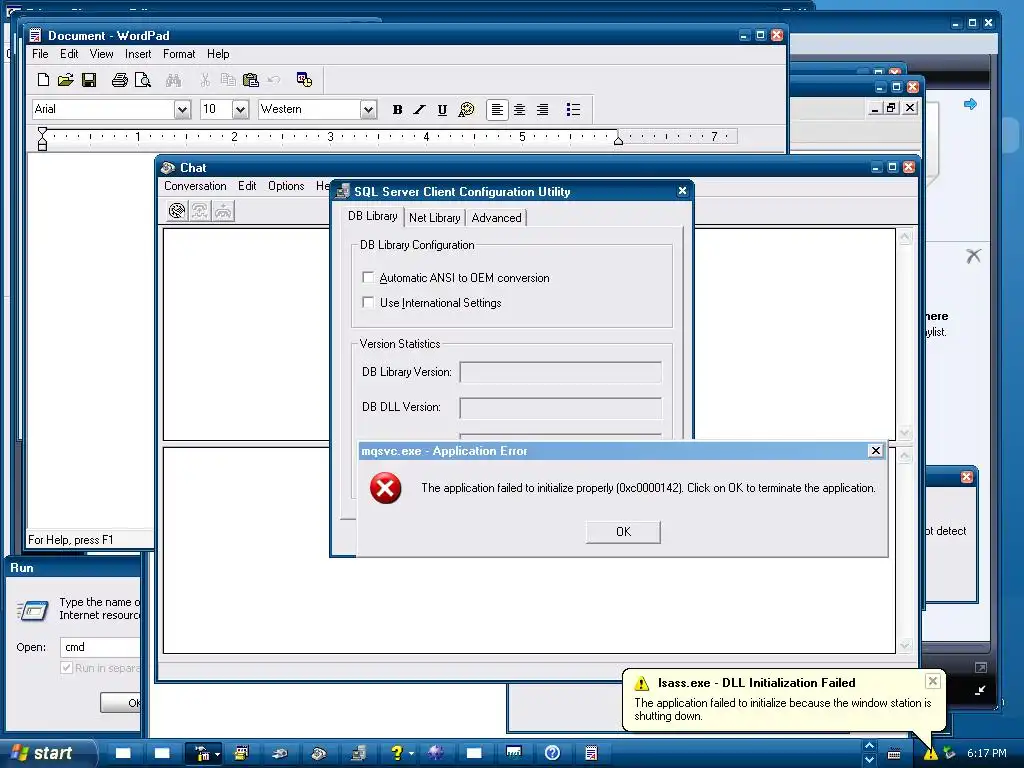
Task: Toggle bullet list in WordPad
Action: point(573,110)
